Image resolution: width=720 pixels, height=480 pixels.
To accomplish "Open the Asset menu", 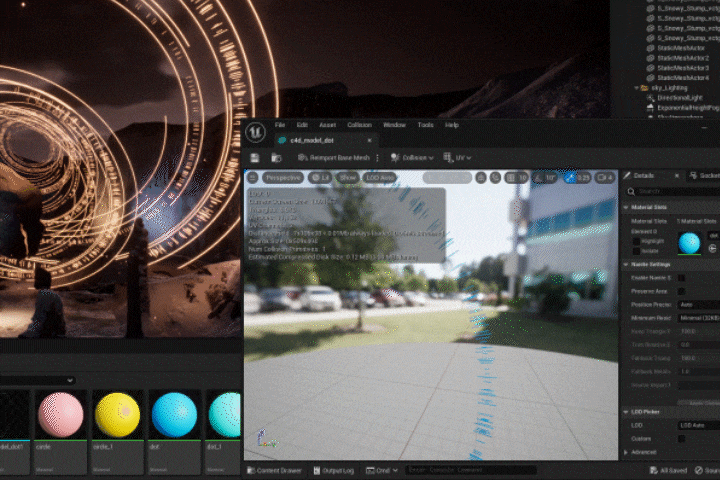I will 327,125.
